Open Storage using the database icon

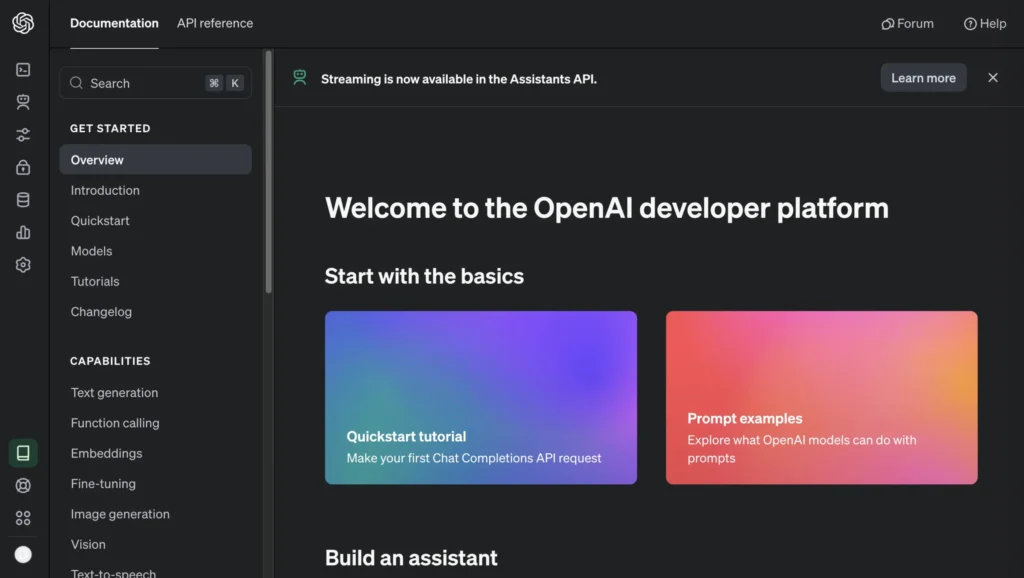pos(23,199)
